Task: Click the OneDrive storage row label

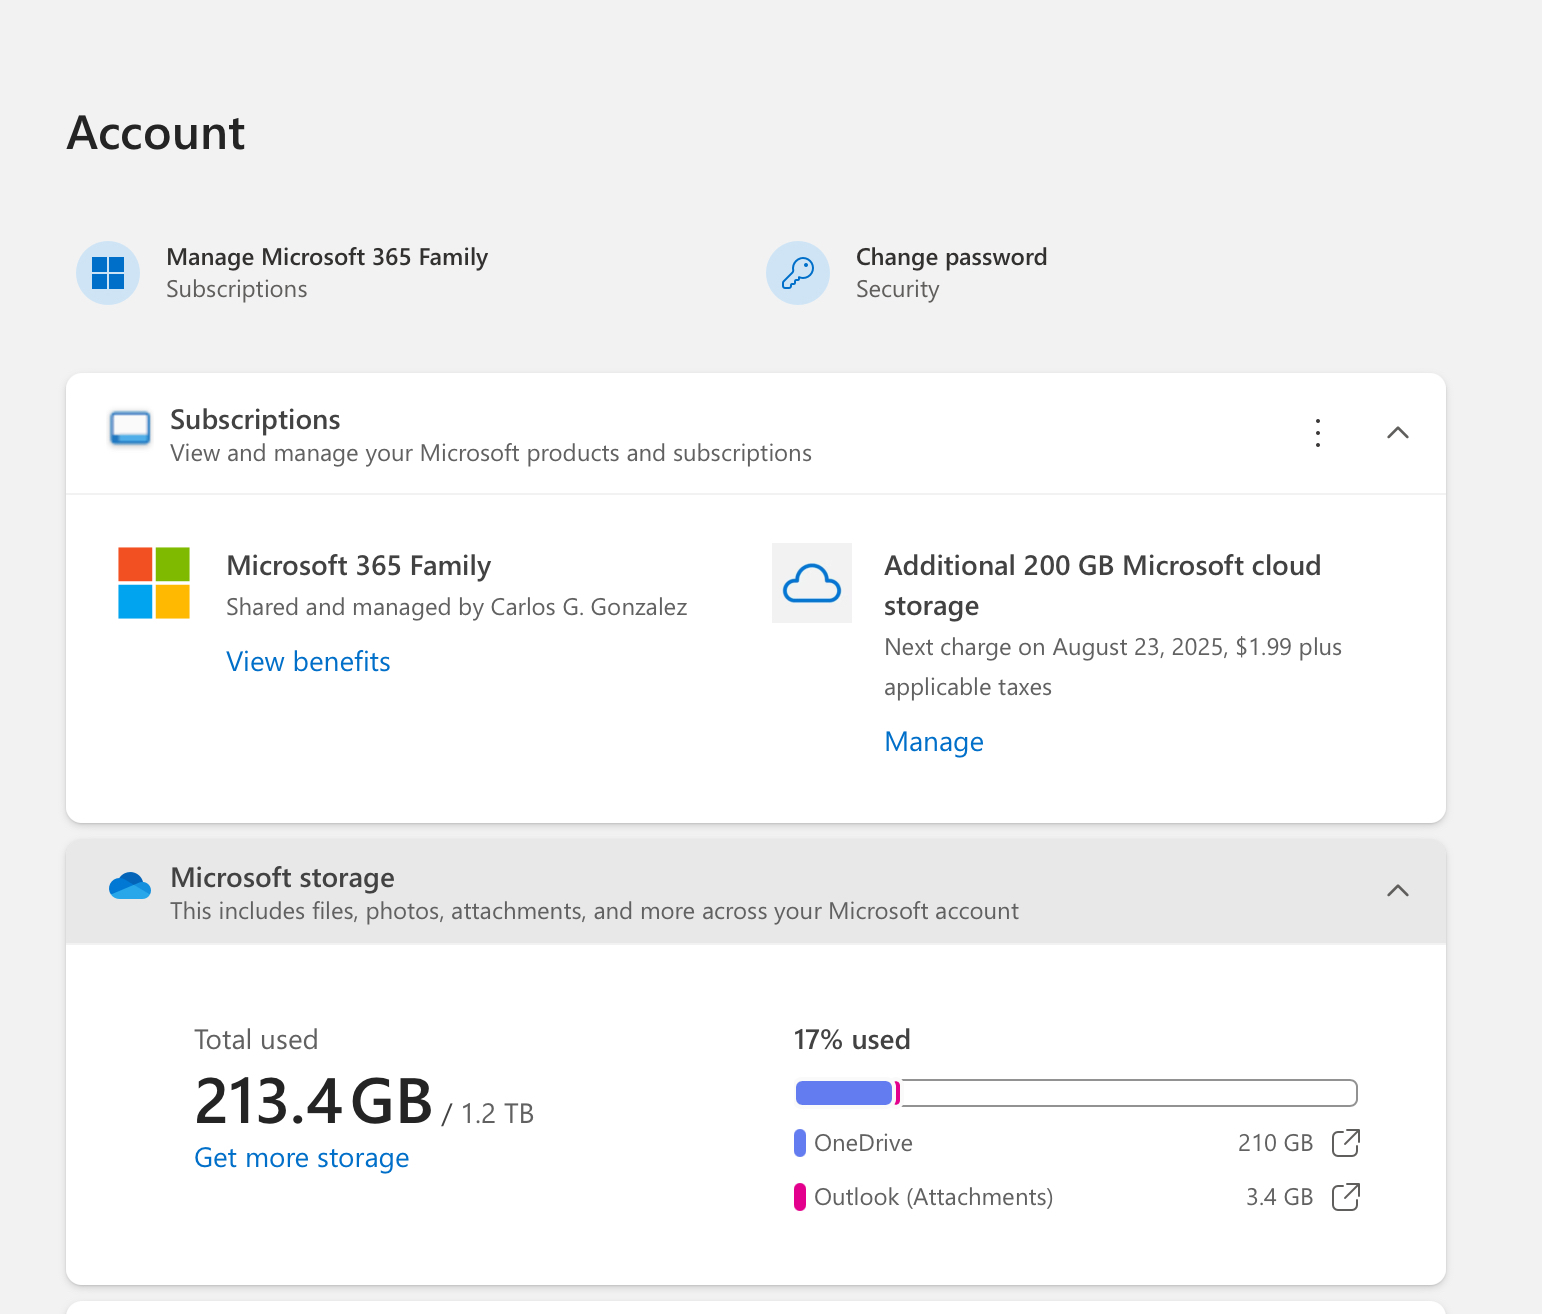Action: tap(863, 1143)
